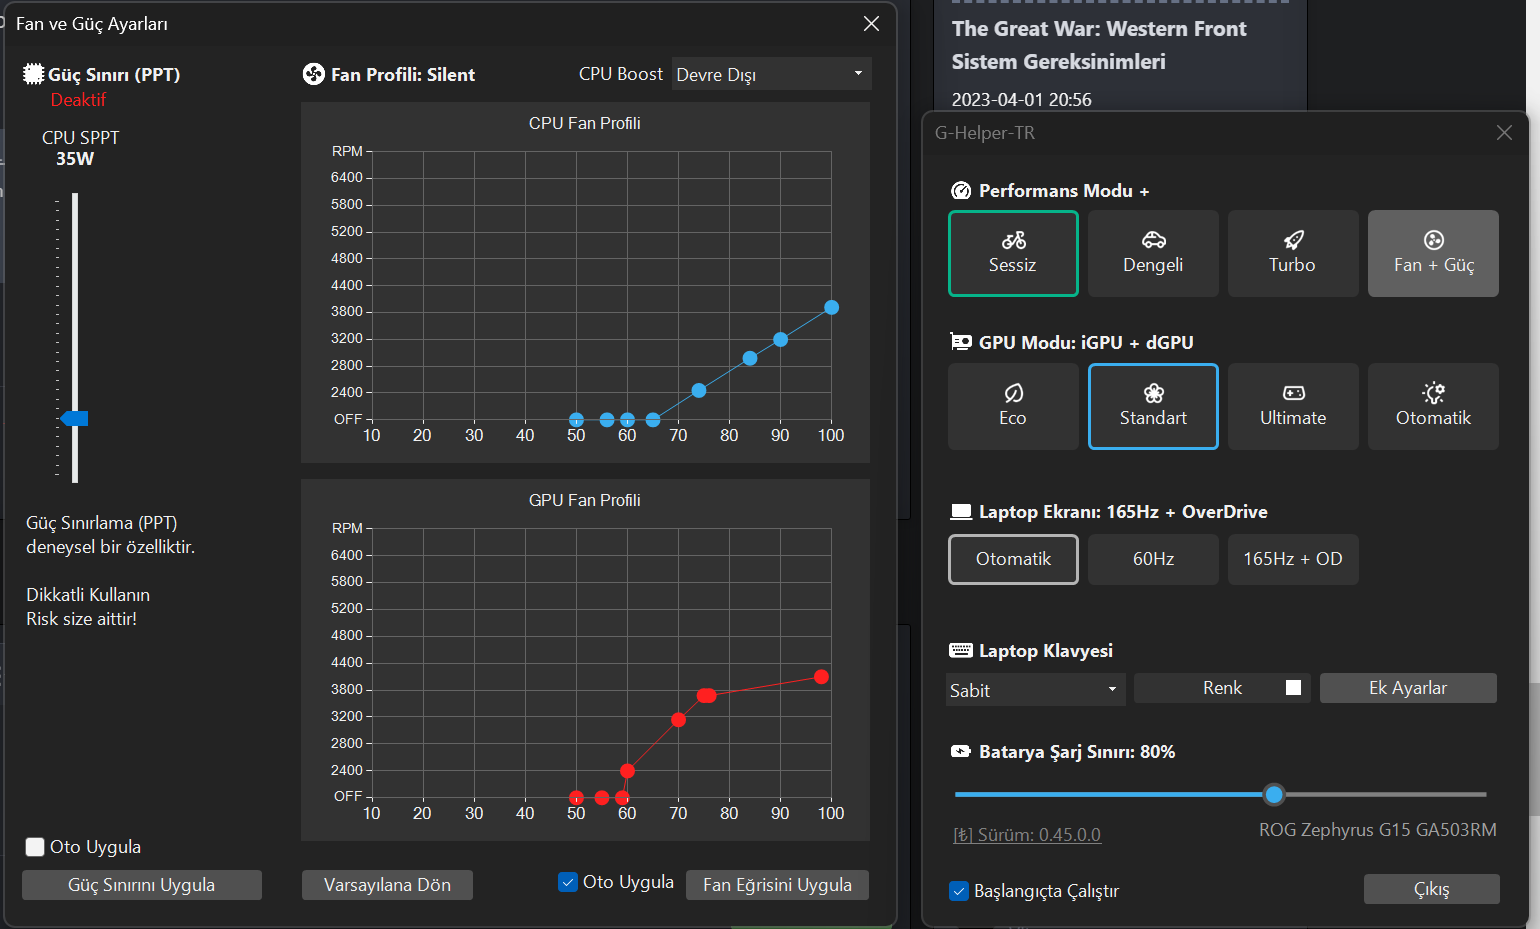The width and height of the screenshot is (1540, 929).
Task: Disable Başlangıçta Çalıştır checkbox
Action: pos(959,891)
